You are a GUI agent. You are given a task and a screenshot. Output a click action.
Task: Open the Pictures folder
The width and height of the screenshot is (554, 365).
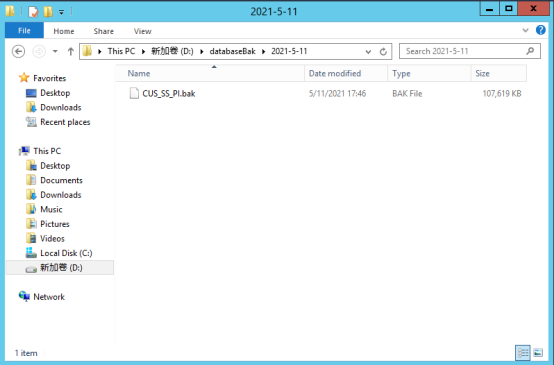tap(55, 224)
